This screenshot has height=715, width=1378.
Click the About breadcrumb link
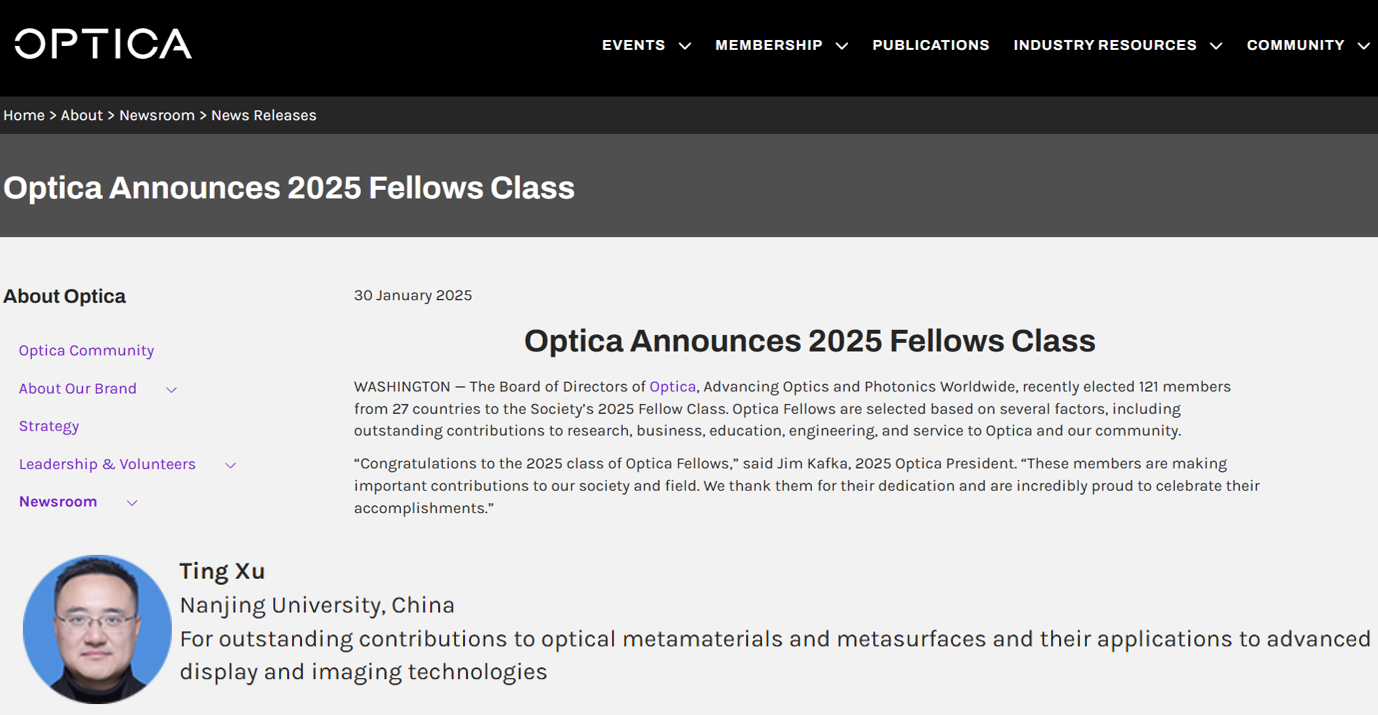pos(81,115)
